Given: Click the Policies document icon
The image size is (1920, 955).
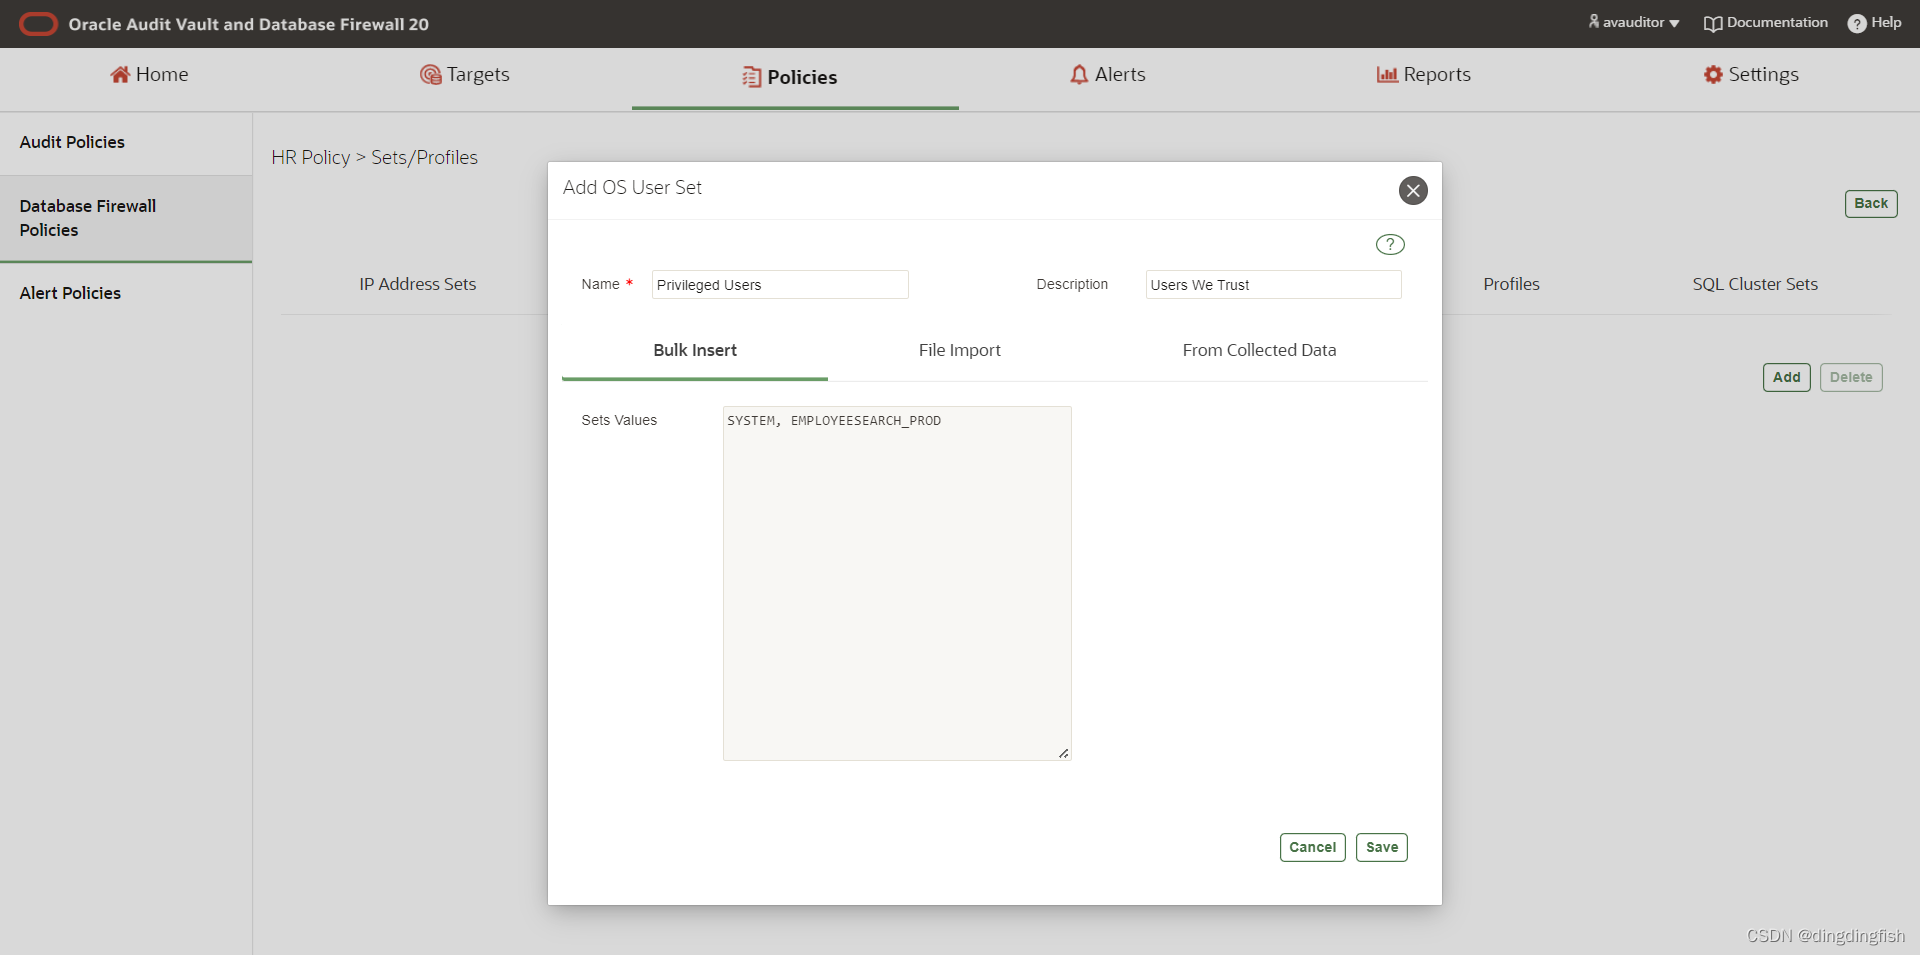Looking at the screenshot, I should click(x=752, y=77).
